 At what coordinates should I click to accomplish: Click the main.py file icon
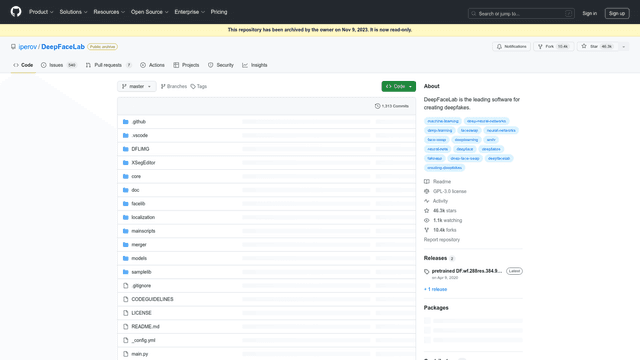[126, 354]
